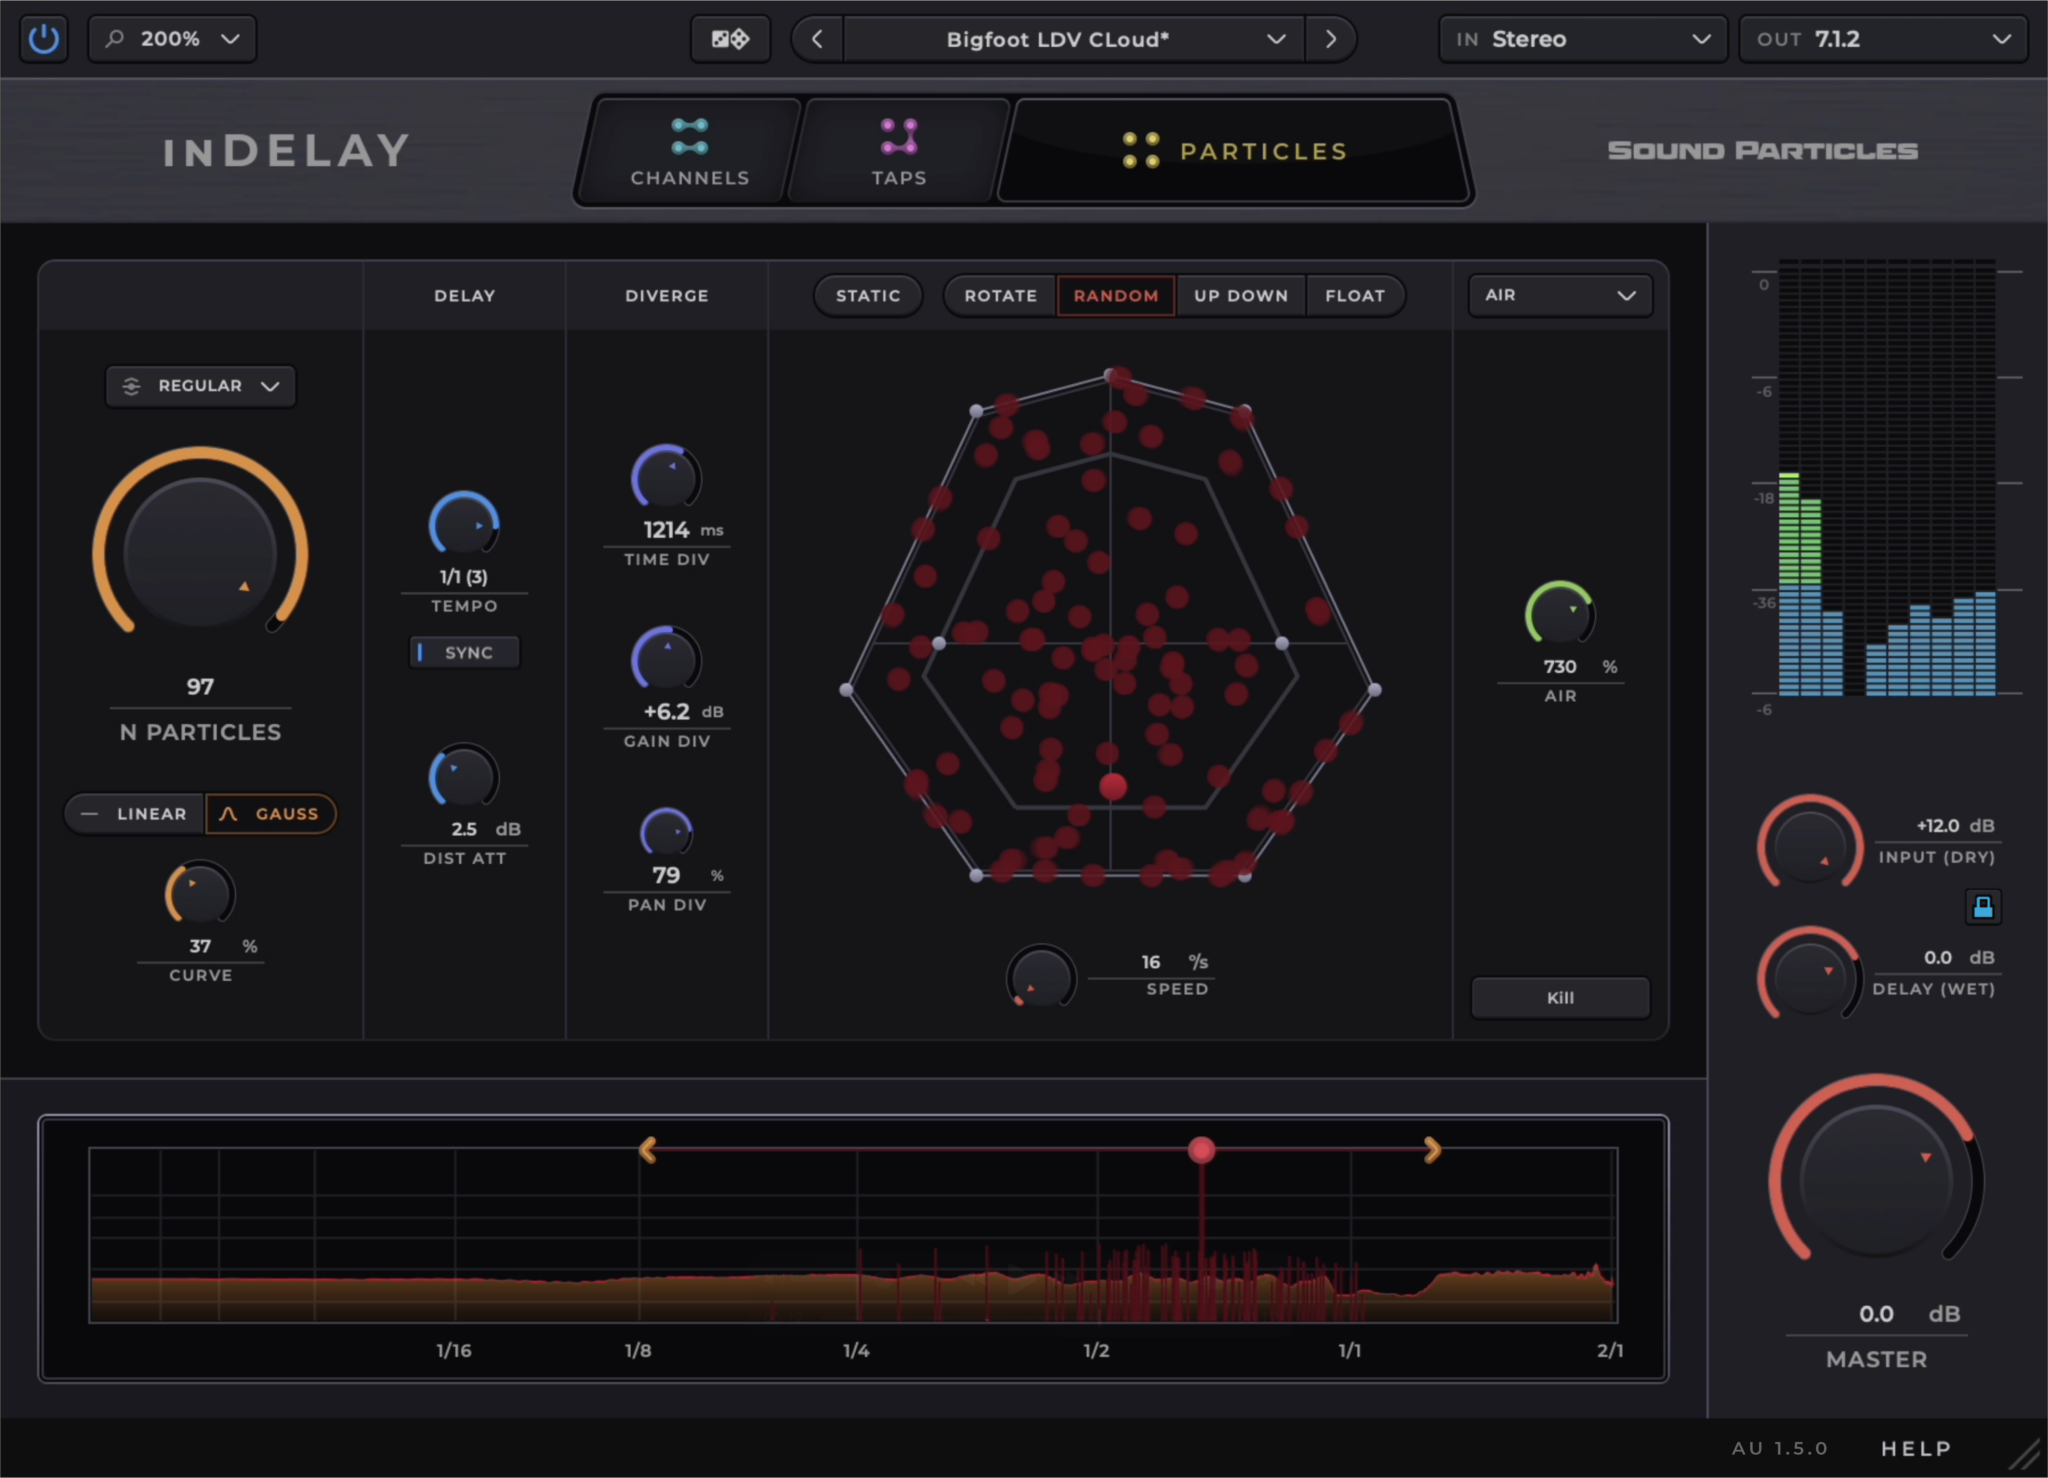
Task: Open the REGULAR distribution dropdown
Action: click(x=201, y=386)
